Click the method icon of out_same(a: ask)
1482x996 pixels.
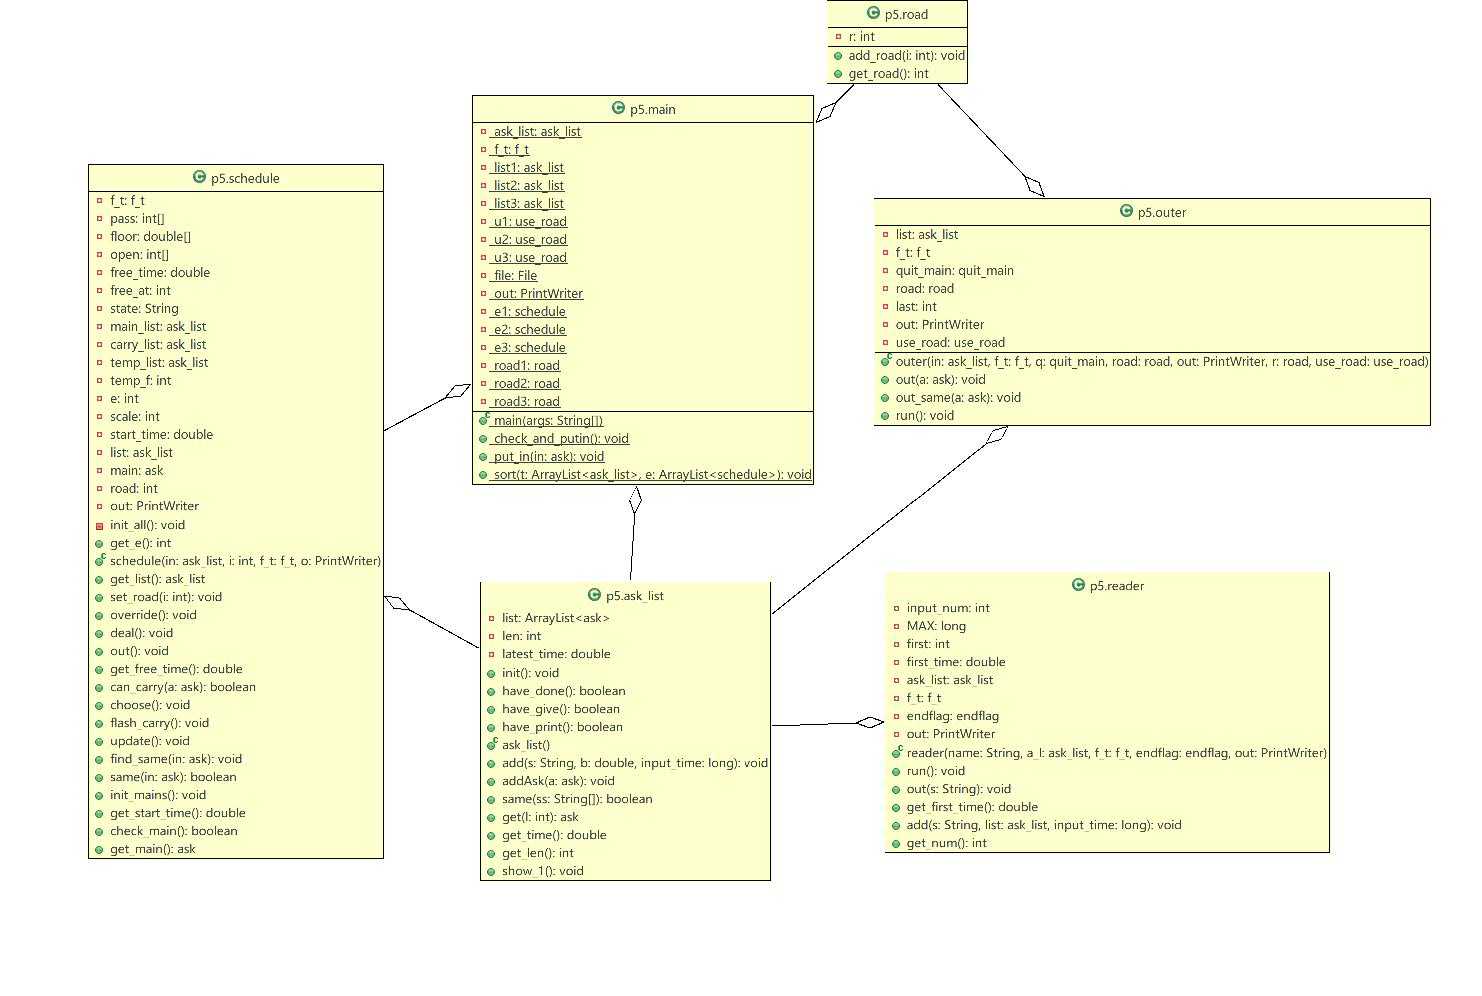pyautogui.click(x=886, y=398)
